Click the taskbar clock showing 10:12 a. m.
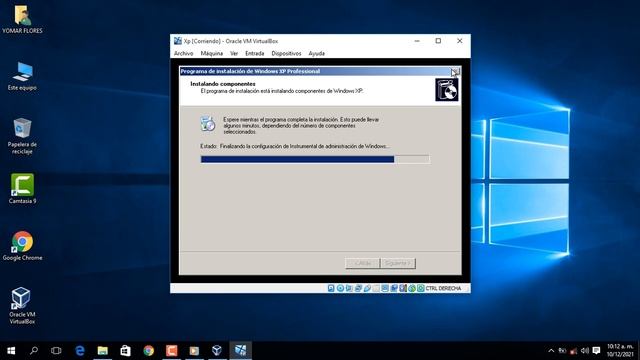 620,351
